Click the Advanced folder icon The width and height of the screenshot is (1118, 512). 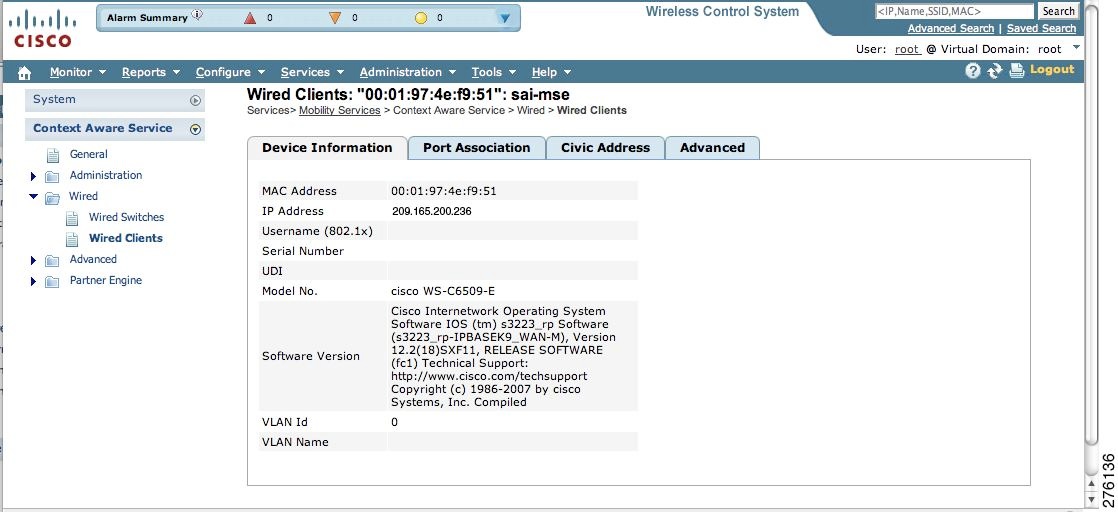(x=52, y=260)
